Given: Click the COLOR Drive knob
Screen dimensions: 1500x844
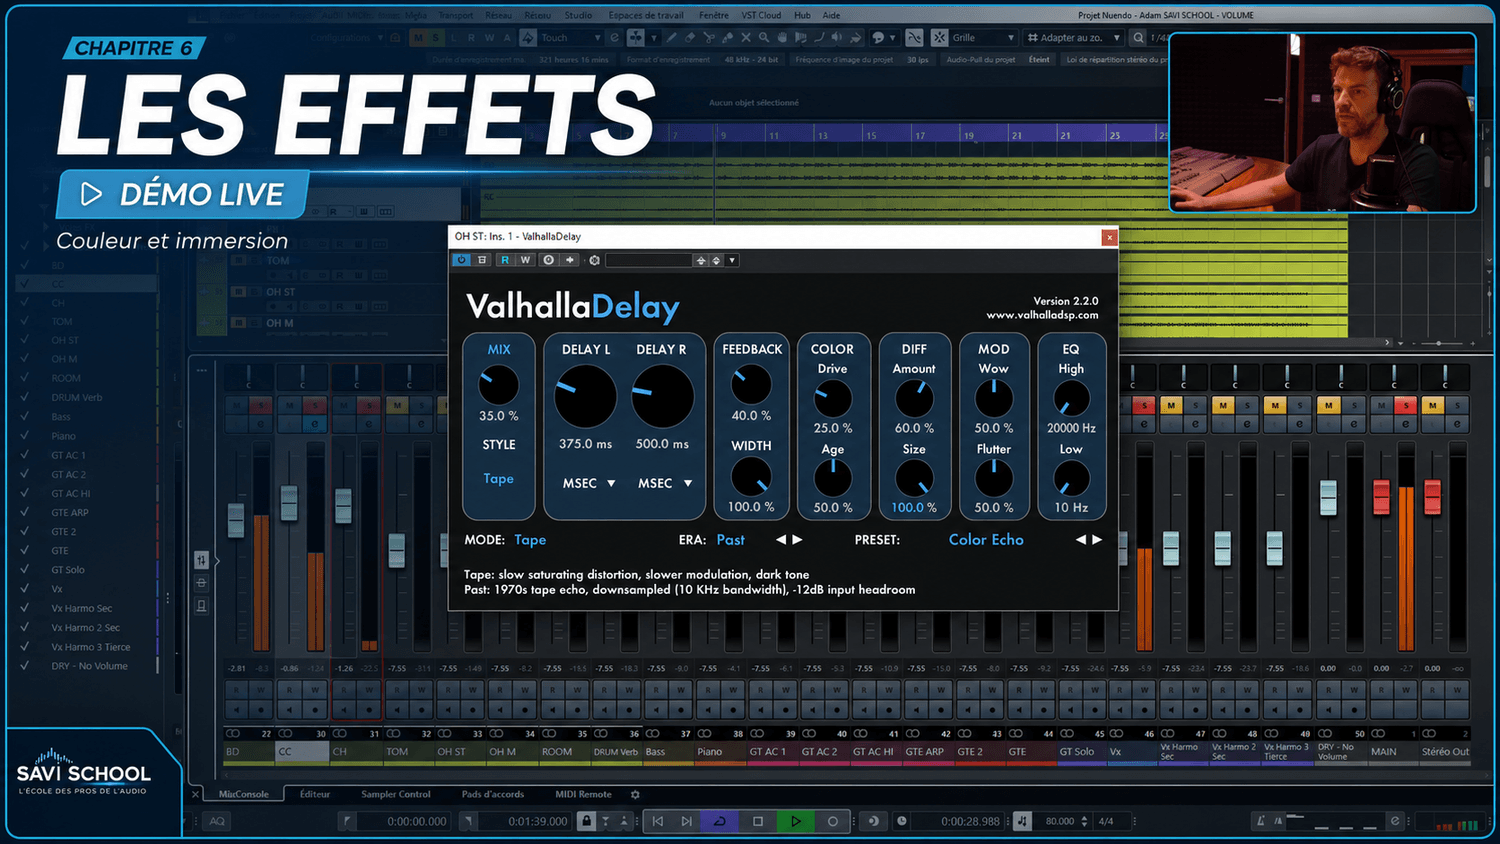Looking at the screenshot, I should click(x=832, y=398).
